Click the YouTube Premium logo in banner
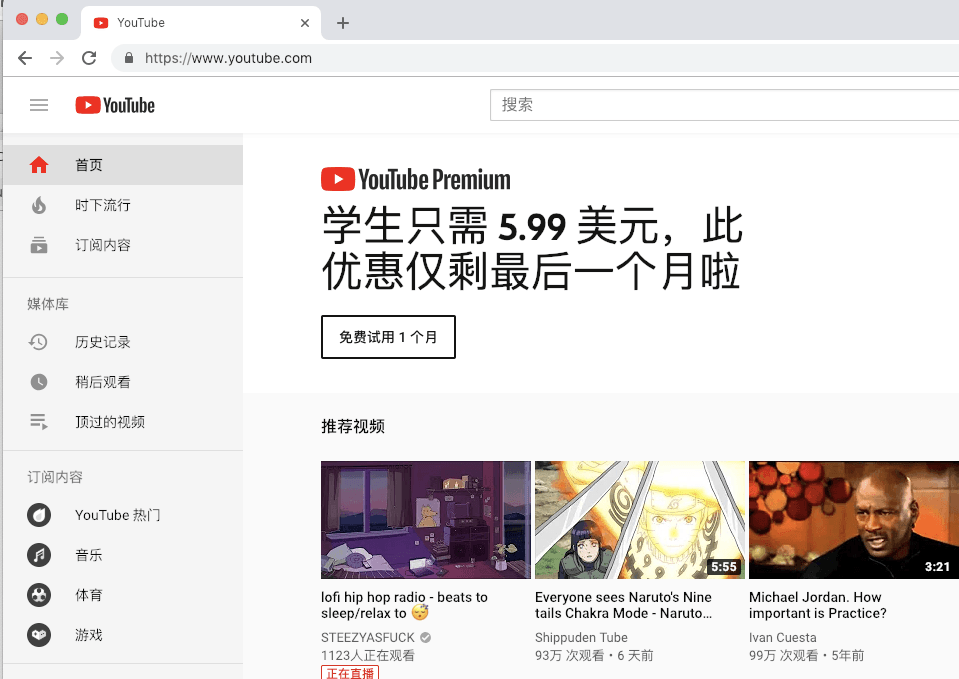959x679 pixels. tap(416, 180)
